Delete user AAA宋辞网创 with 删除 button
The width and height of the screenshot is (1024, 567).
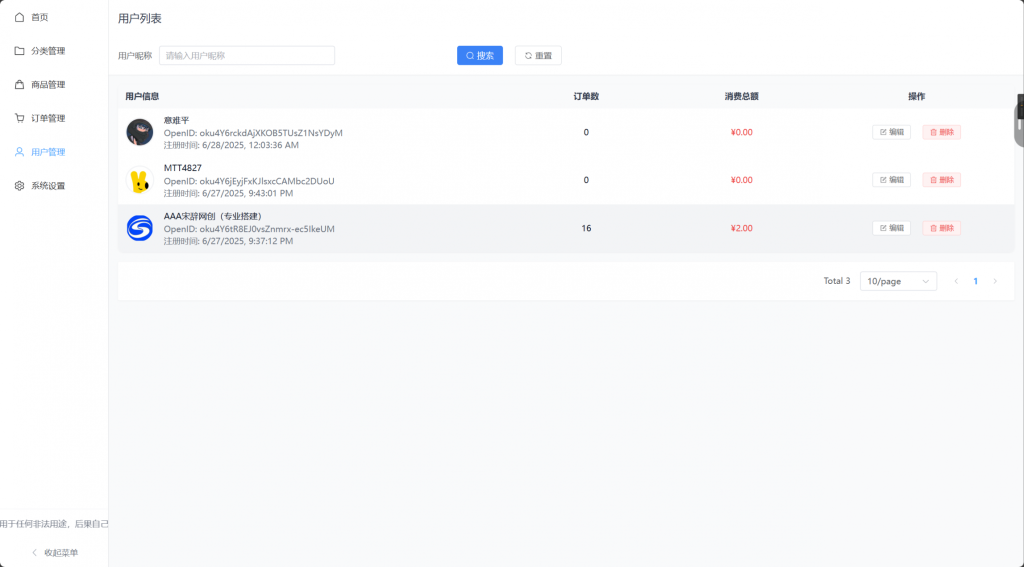click(x=941, y=228)
